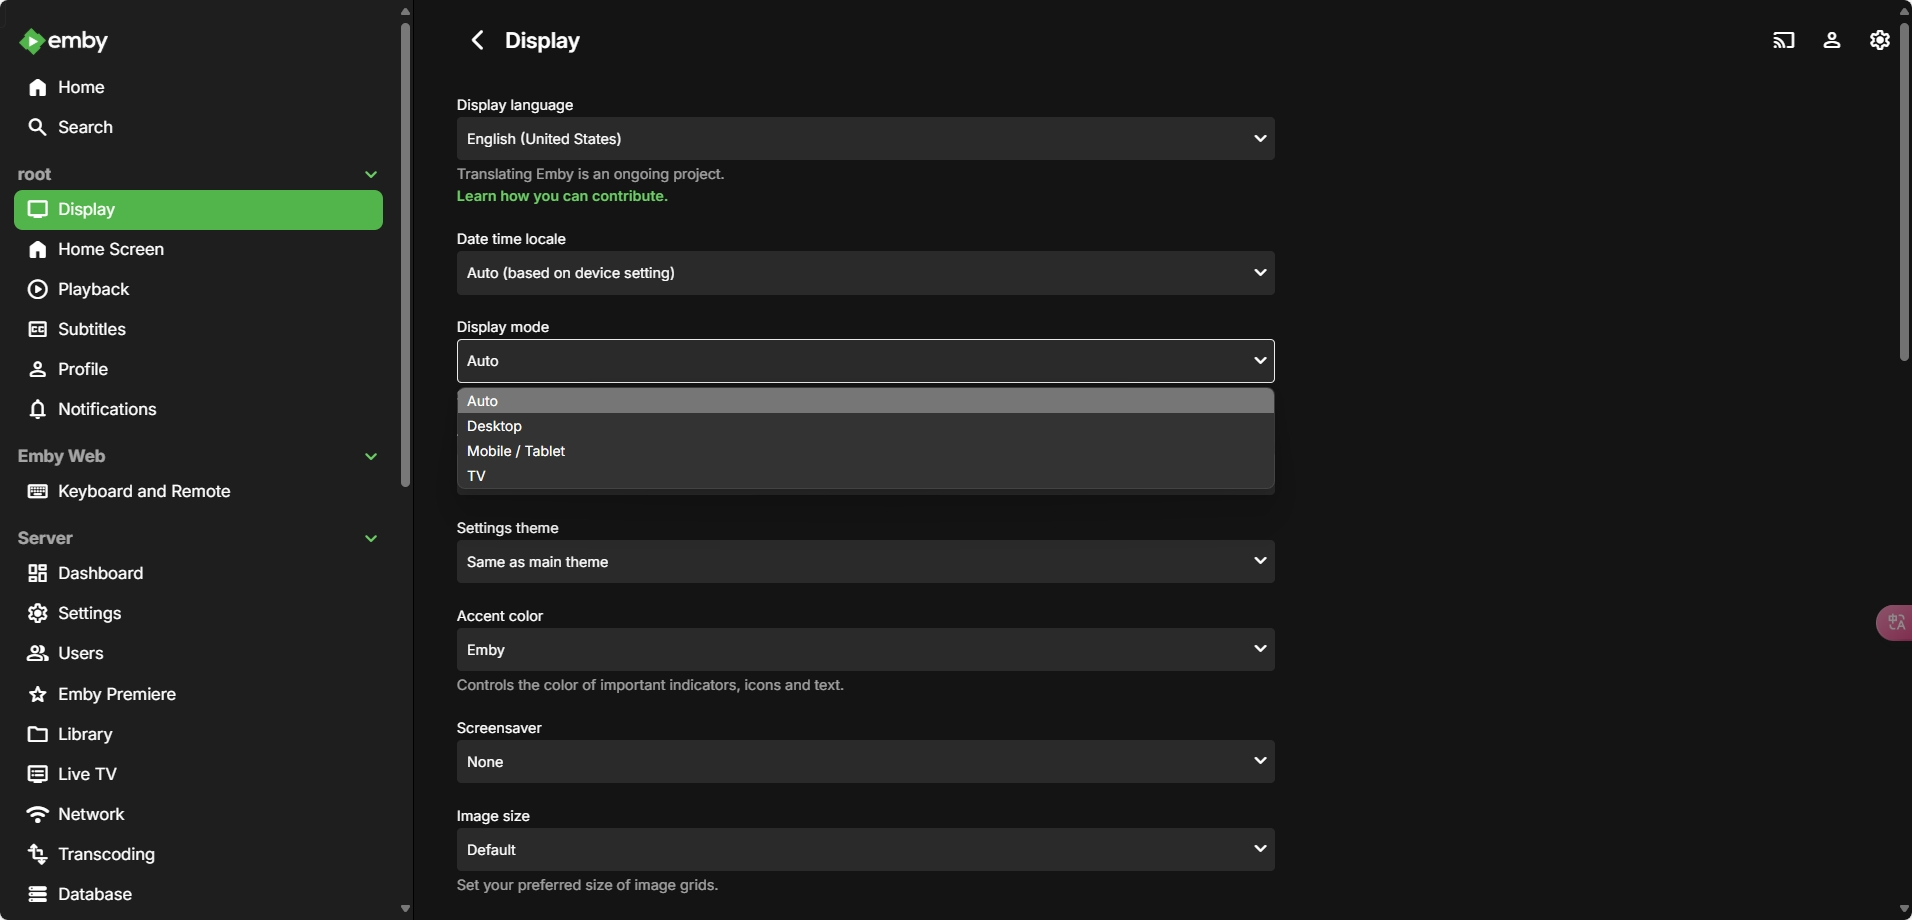
Task: Click the Emby logo in the sidebar
Action: point(63,41)
